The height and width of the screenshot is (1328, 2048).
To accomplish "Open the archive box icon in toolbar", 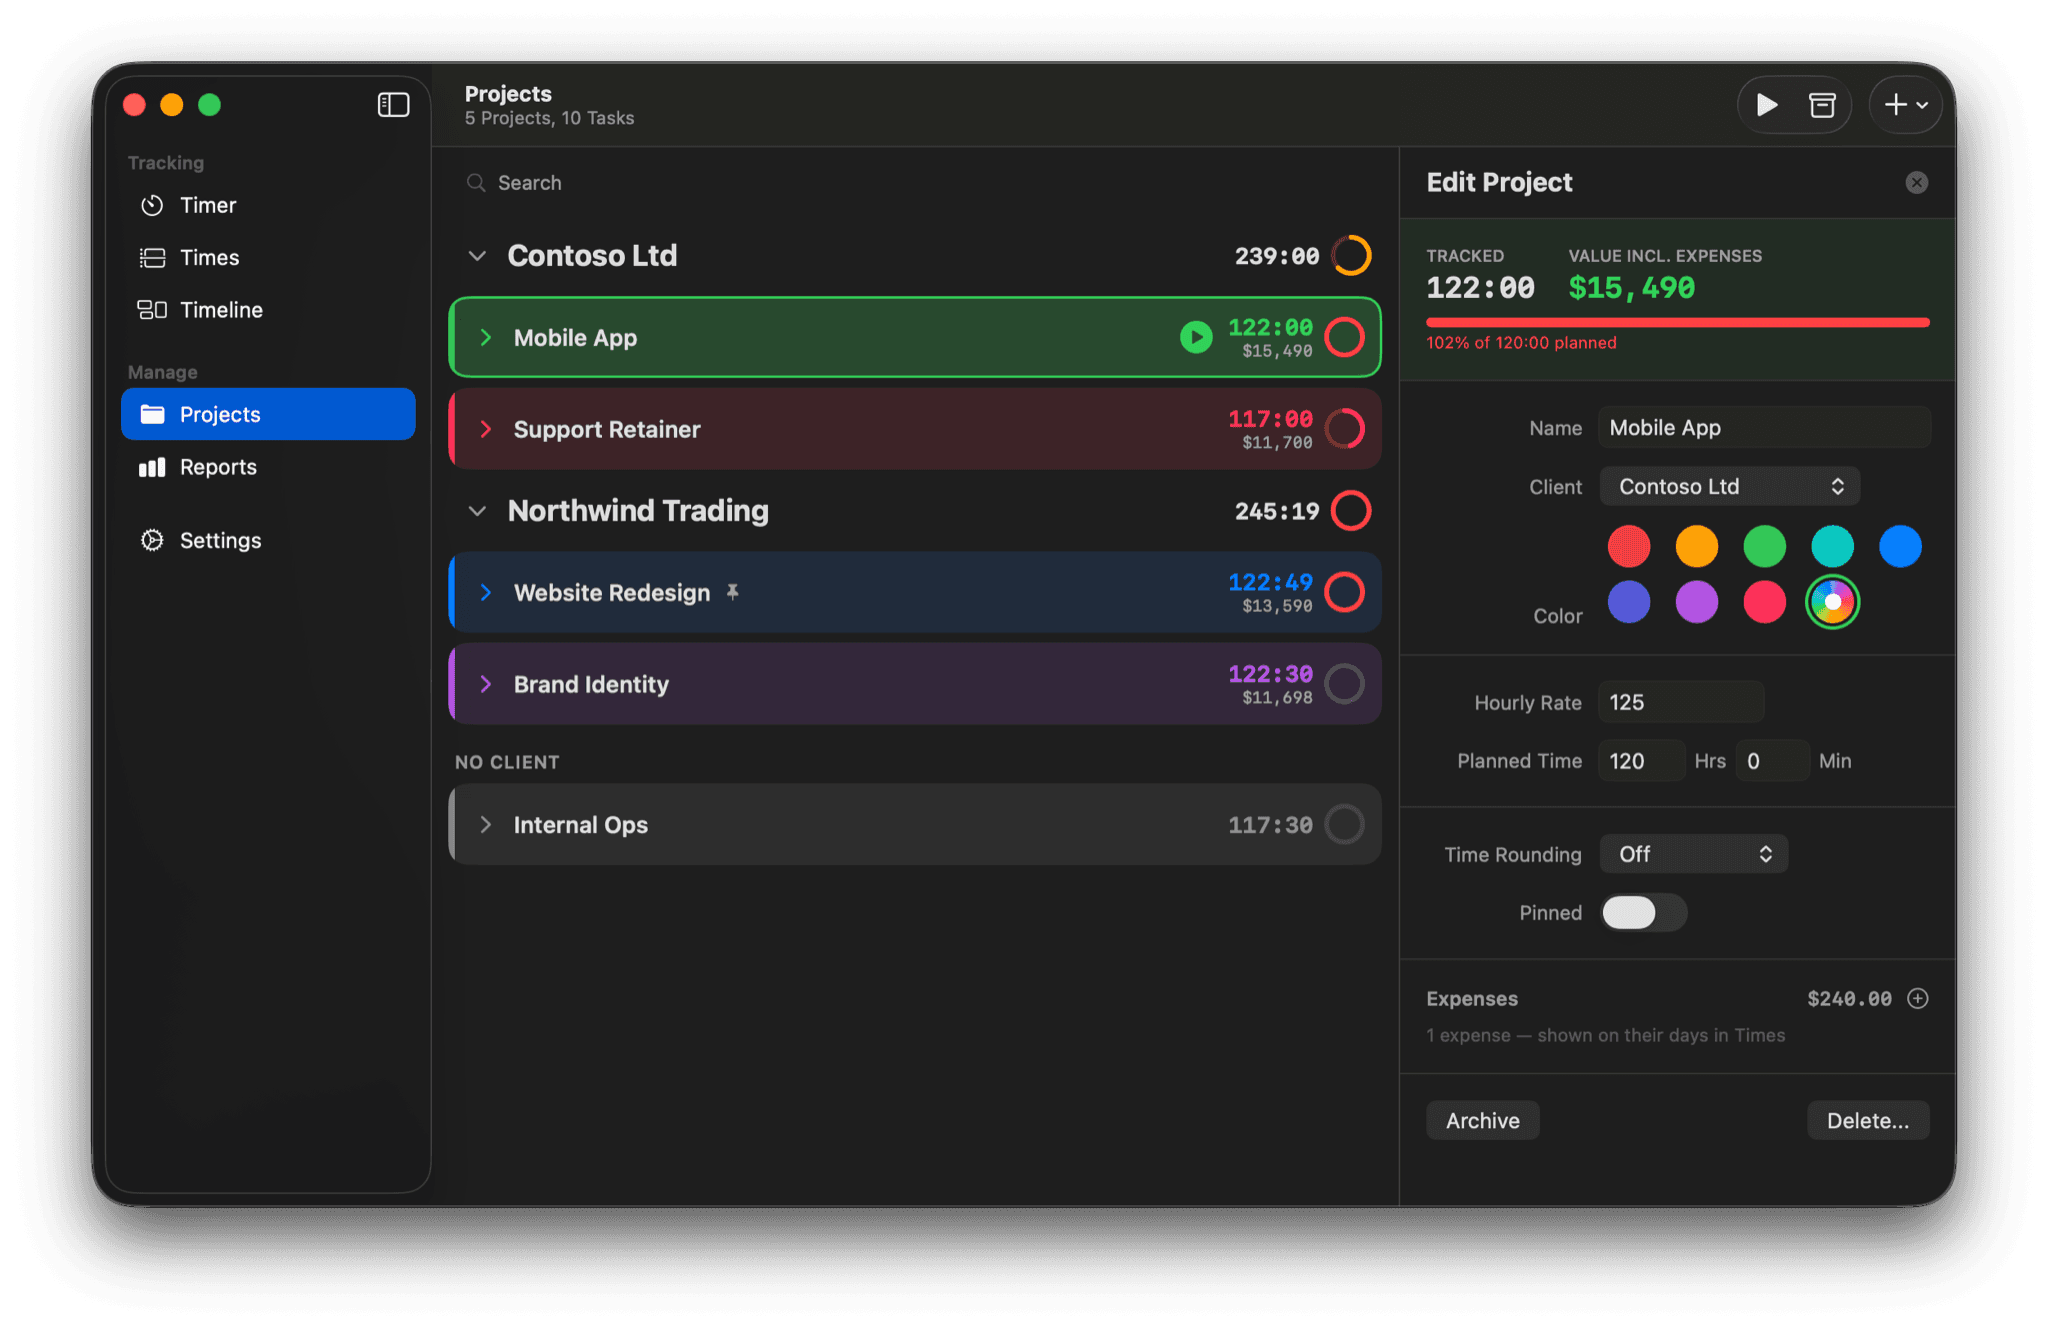I will point(1822,105).
